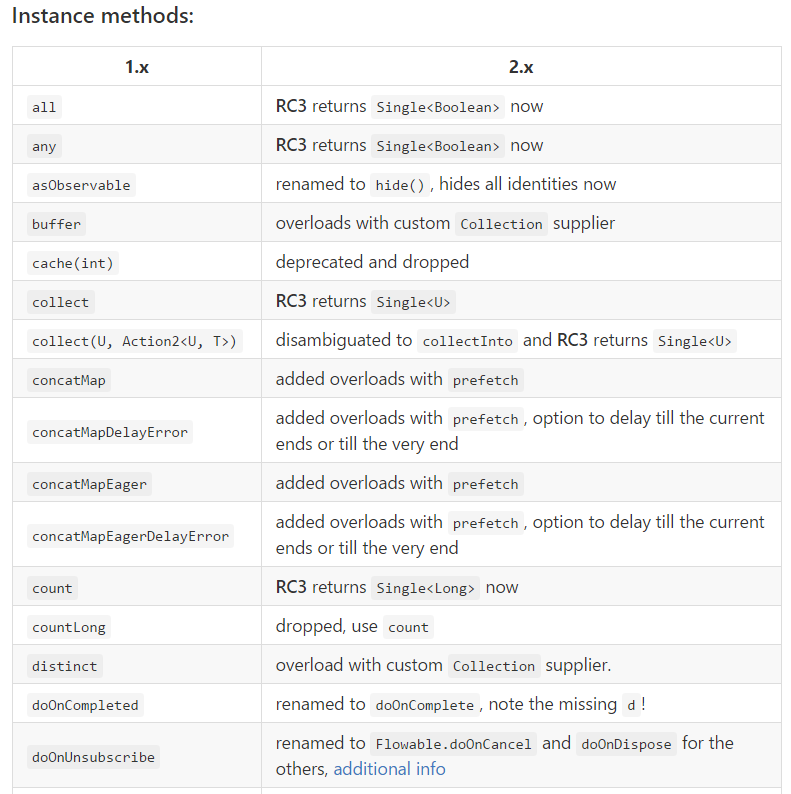The width and height of the screenshot is (791, 794).
Task: Select the buffer method label
Action: [56, 224]
